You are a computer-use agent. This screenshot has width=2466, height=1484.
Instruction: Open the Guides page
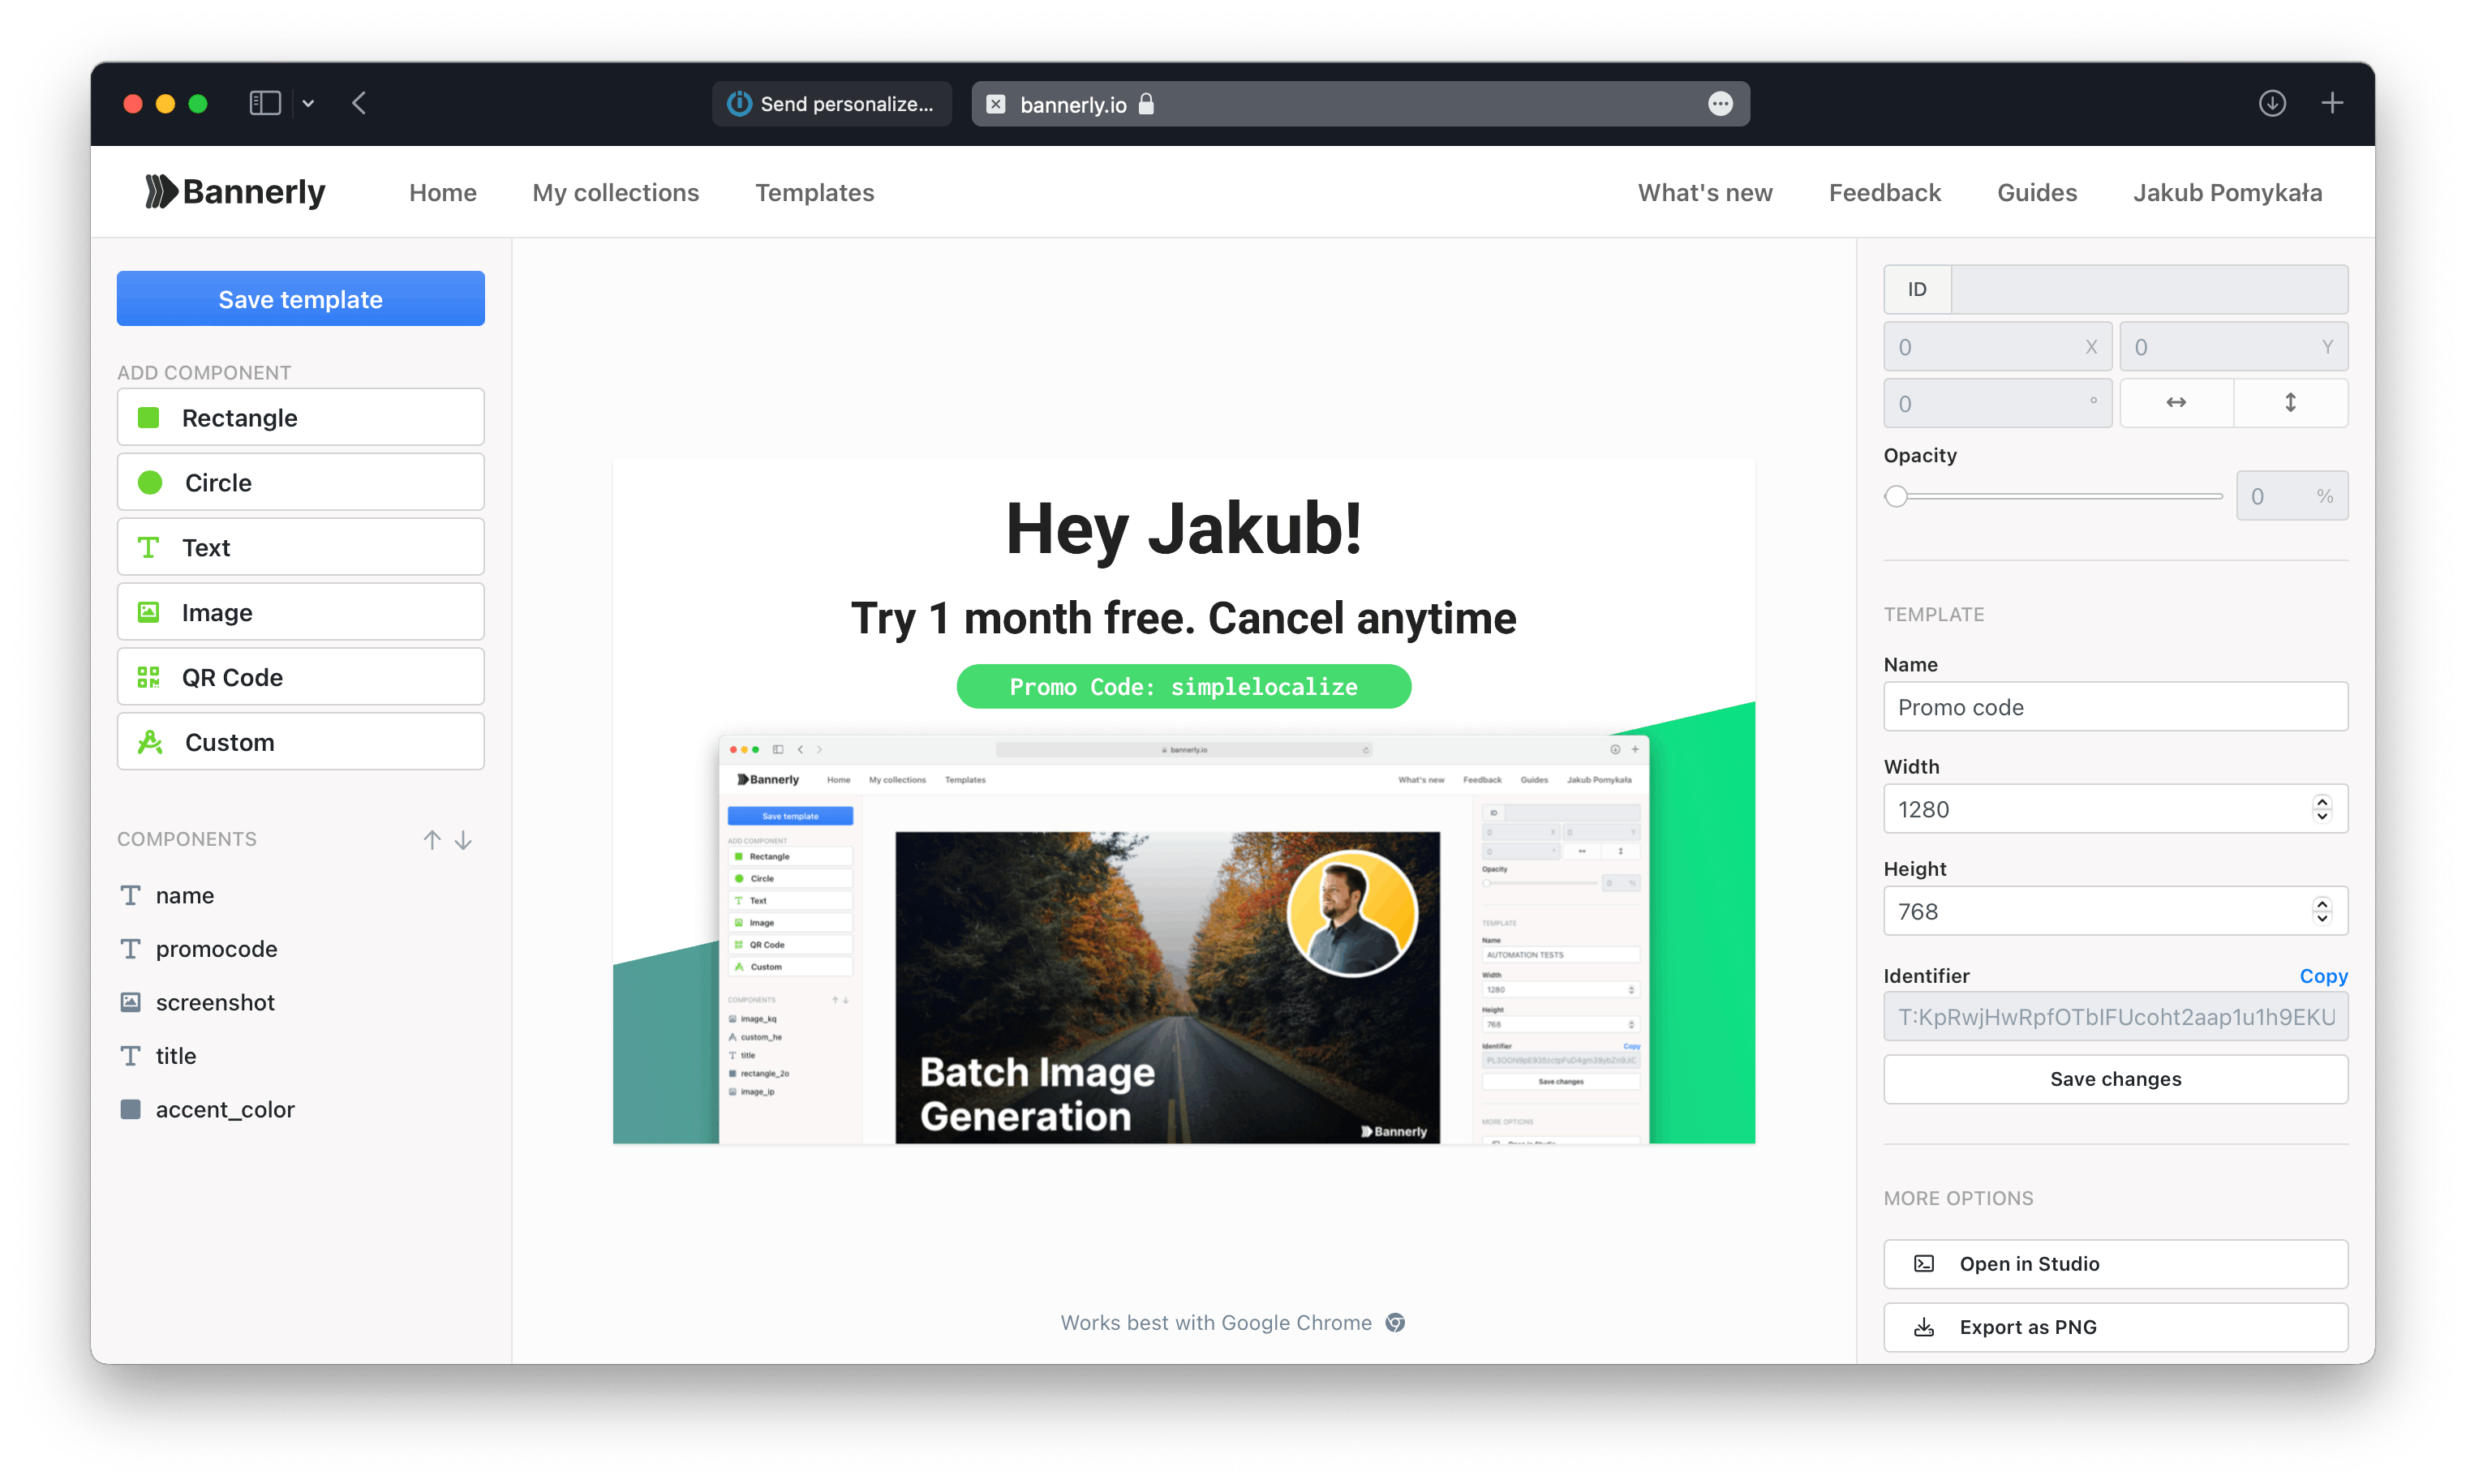(2036, 192)
